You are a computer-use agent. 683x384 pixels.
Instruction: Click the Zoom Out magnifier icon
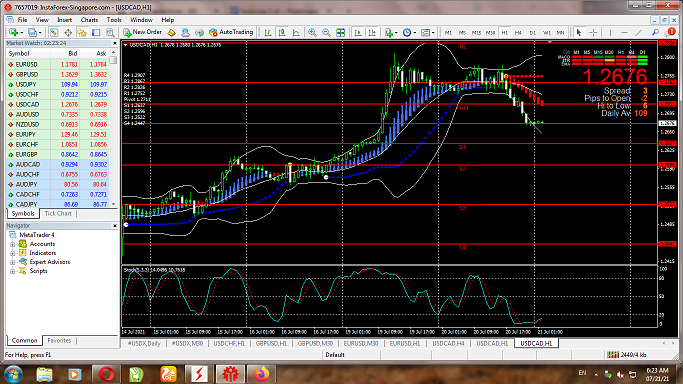[326, 32]
